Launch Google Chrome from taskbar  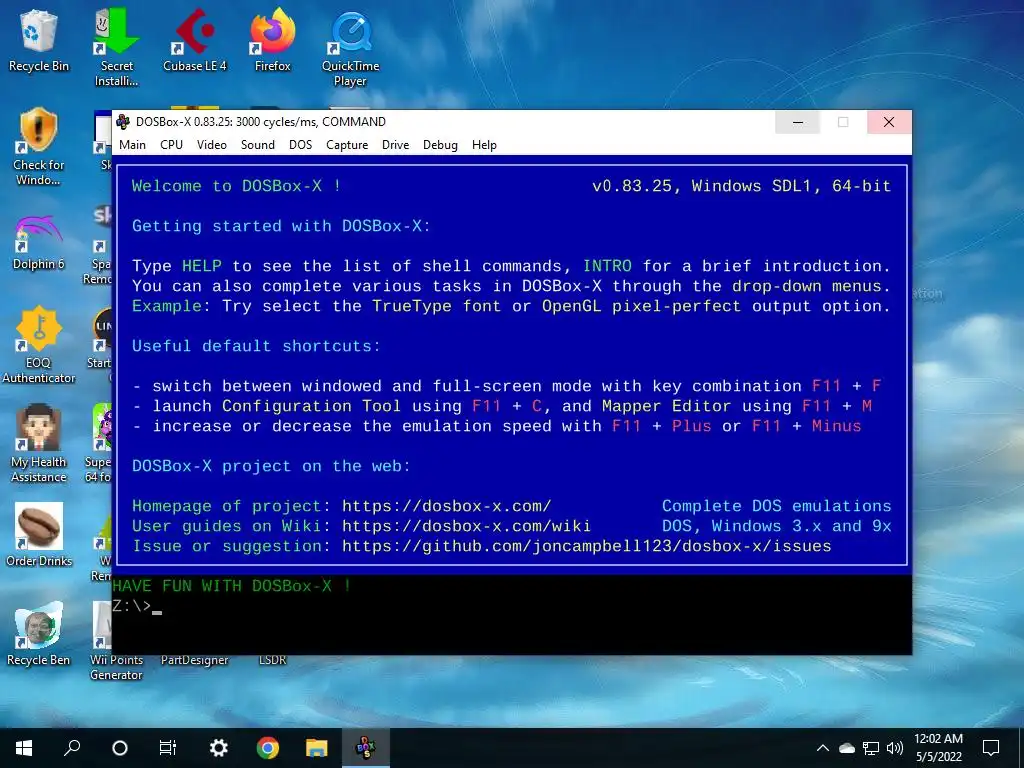coord(267,748)
